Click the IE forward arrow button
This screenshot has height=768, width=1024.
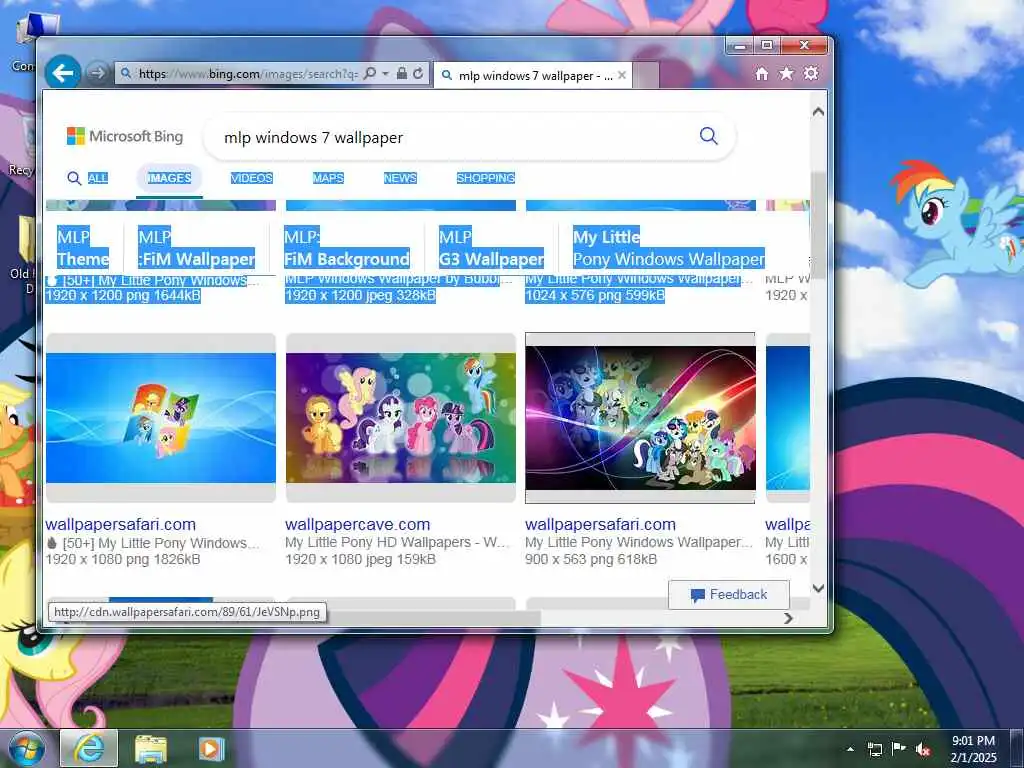pos(97,73)
